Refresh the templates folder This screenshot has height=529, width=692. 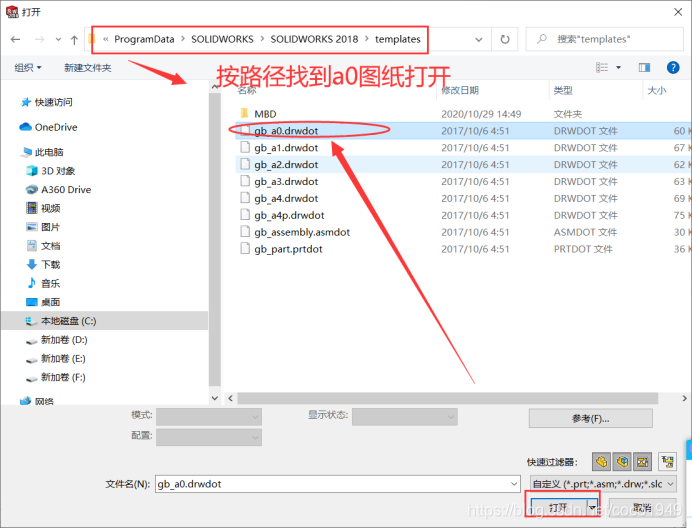coord(505,40)
